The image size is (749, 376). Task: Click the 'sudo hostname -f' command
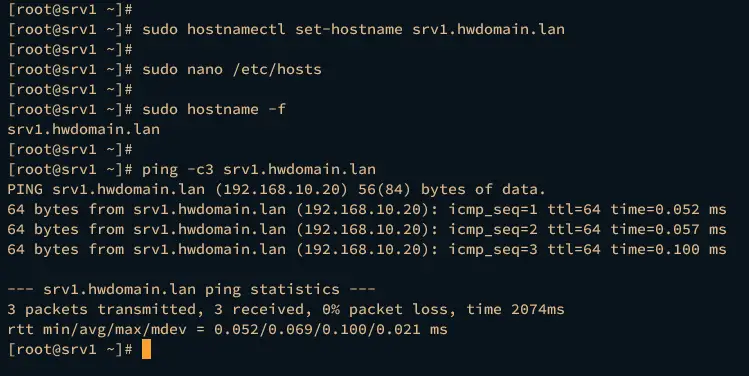214,109
